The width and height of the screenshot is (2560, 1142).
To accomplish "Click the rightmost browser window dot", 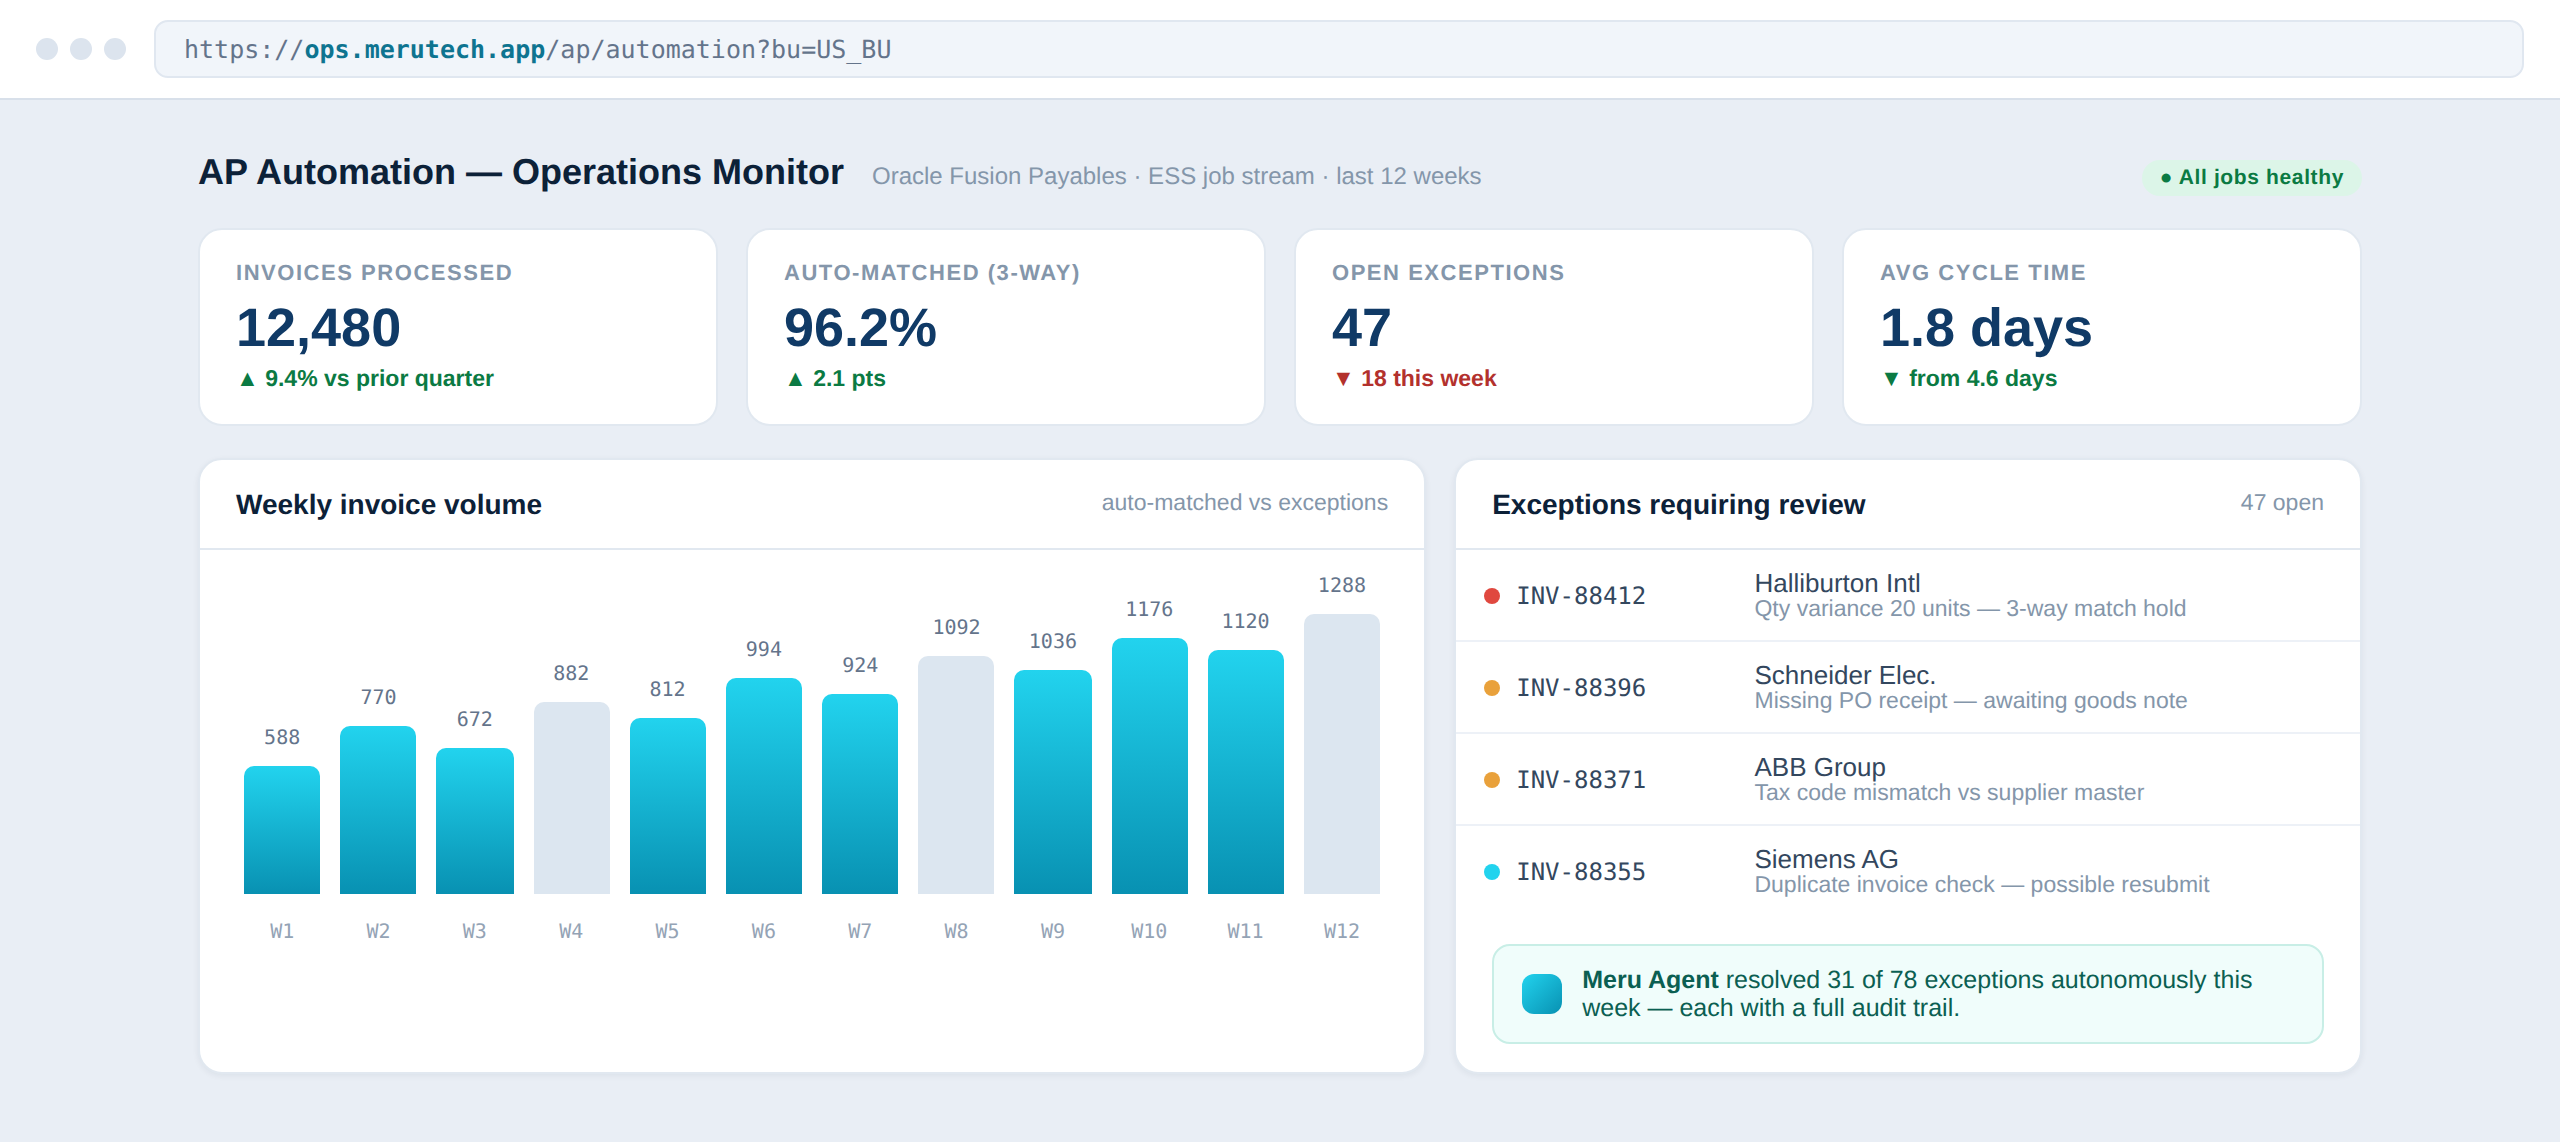I will click(115, 49).
